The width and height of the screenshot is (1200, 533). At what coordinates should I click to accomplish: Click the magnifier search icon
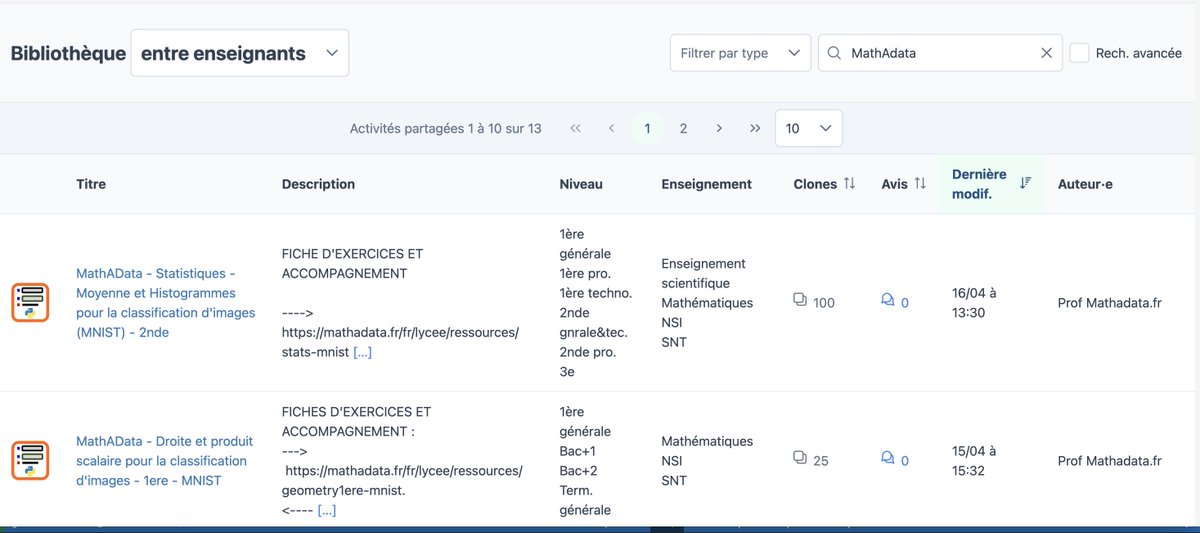[x=834, y=53]
